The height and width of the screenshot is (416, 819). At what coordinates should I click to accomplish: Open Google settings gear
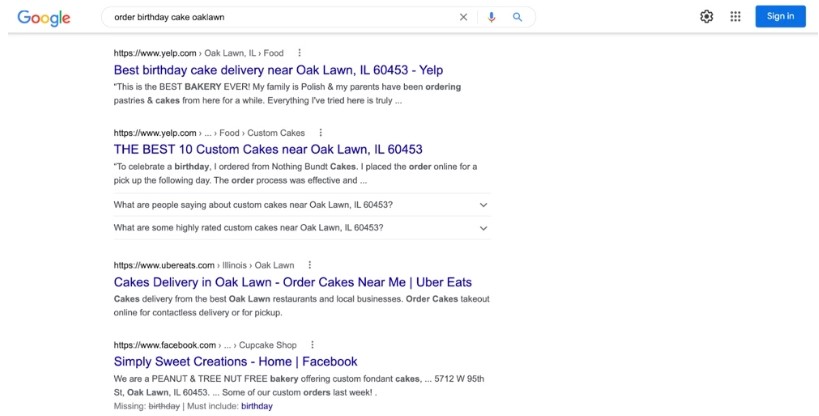click(707, 16)
